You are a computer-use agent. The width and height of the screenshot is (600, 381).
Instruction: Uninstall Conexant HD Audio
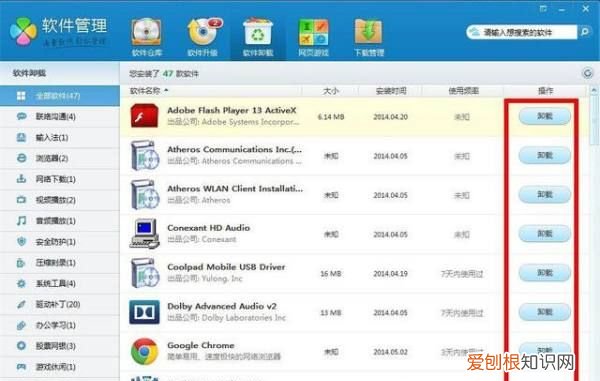click(x=545, y=234)
